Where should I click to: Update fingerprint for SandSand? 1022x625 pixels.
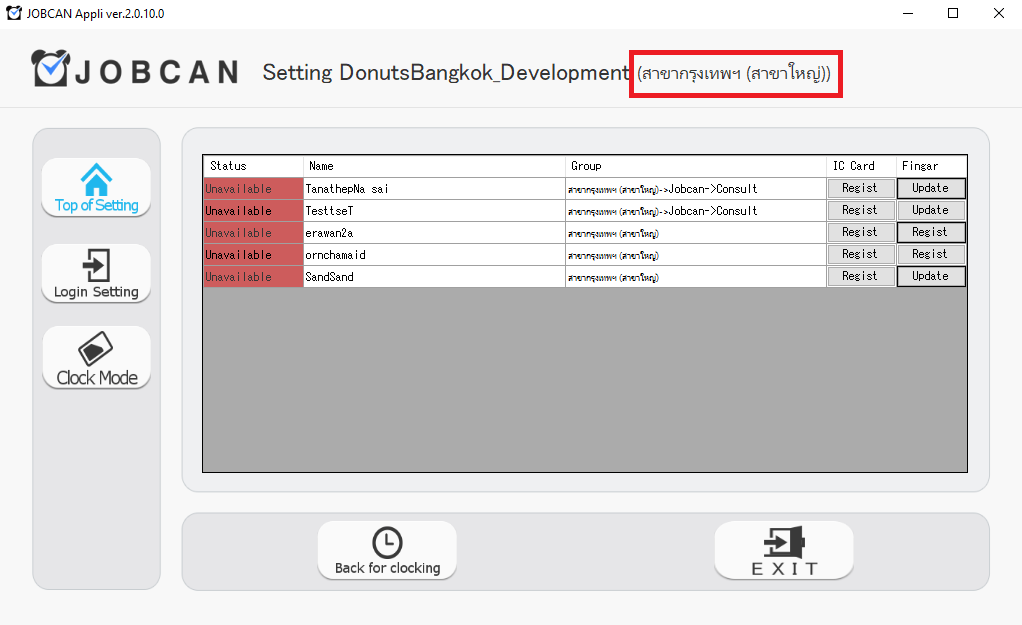pyautogui.click(x=930, y=276)
